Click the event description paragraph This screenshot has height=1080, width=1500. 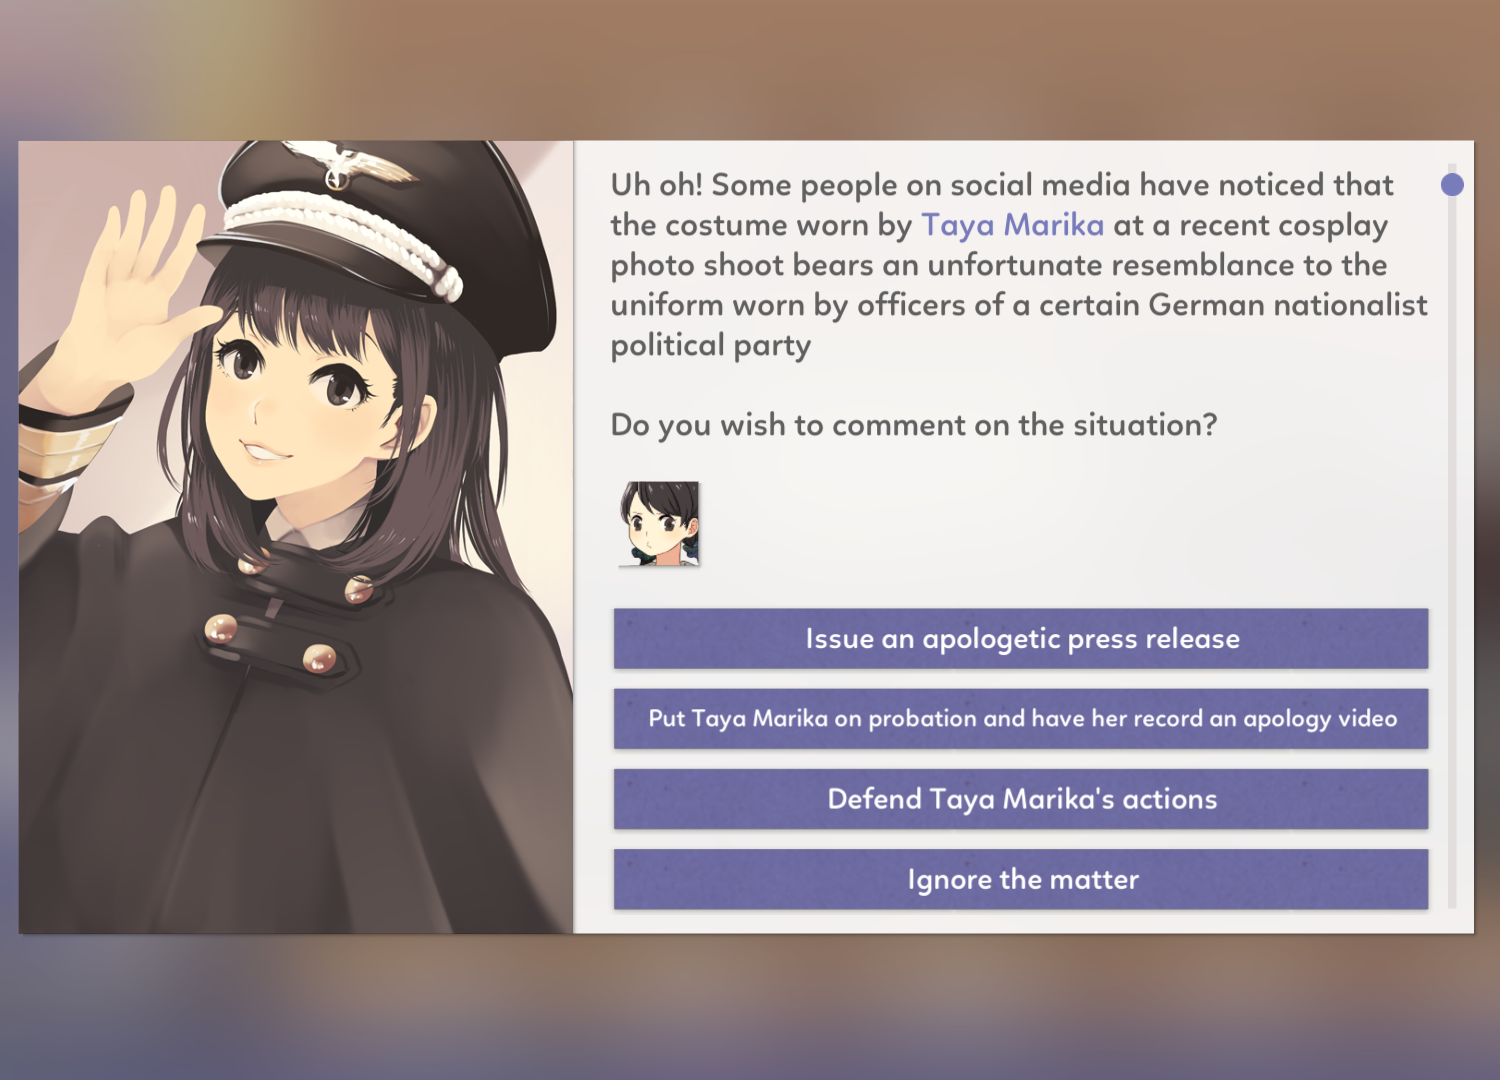(x=1019, y=265)
